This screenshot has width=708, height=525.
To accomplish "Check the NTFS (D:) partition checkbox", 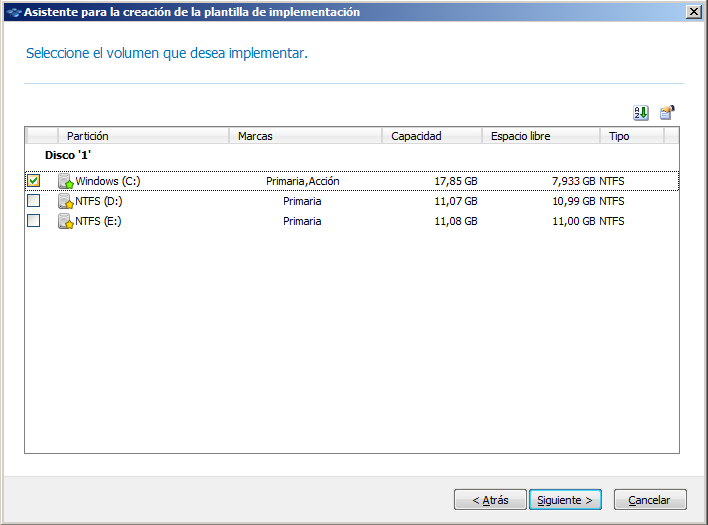I will coord(33,200).
